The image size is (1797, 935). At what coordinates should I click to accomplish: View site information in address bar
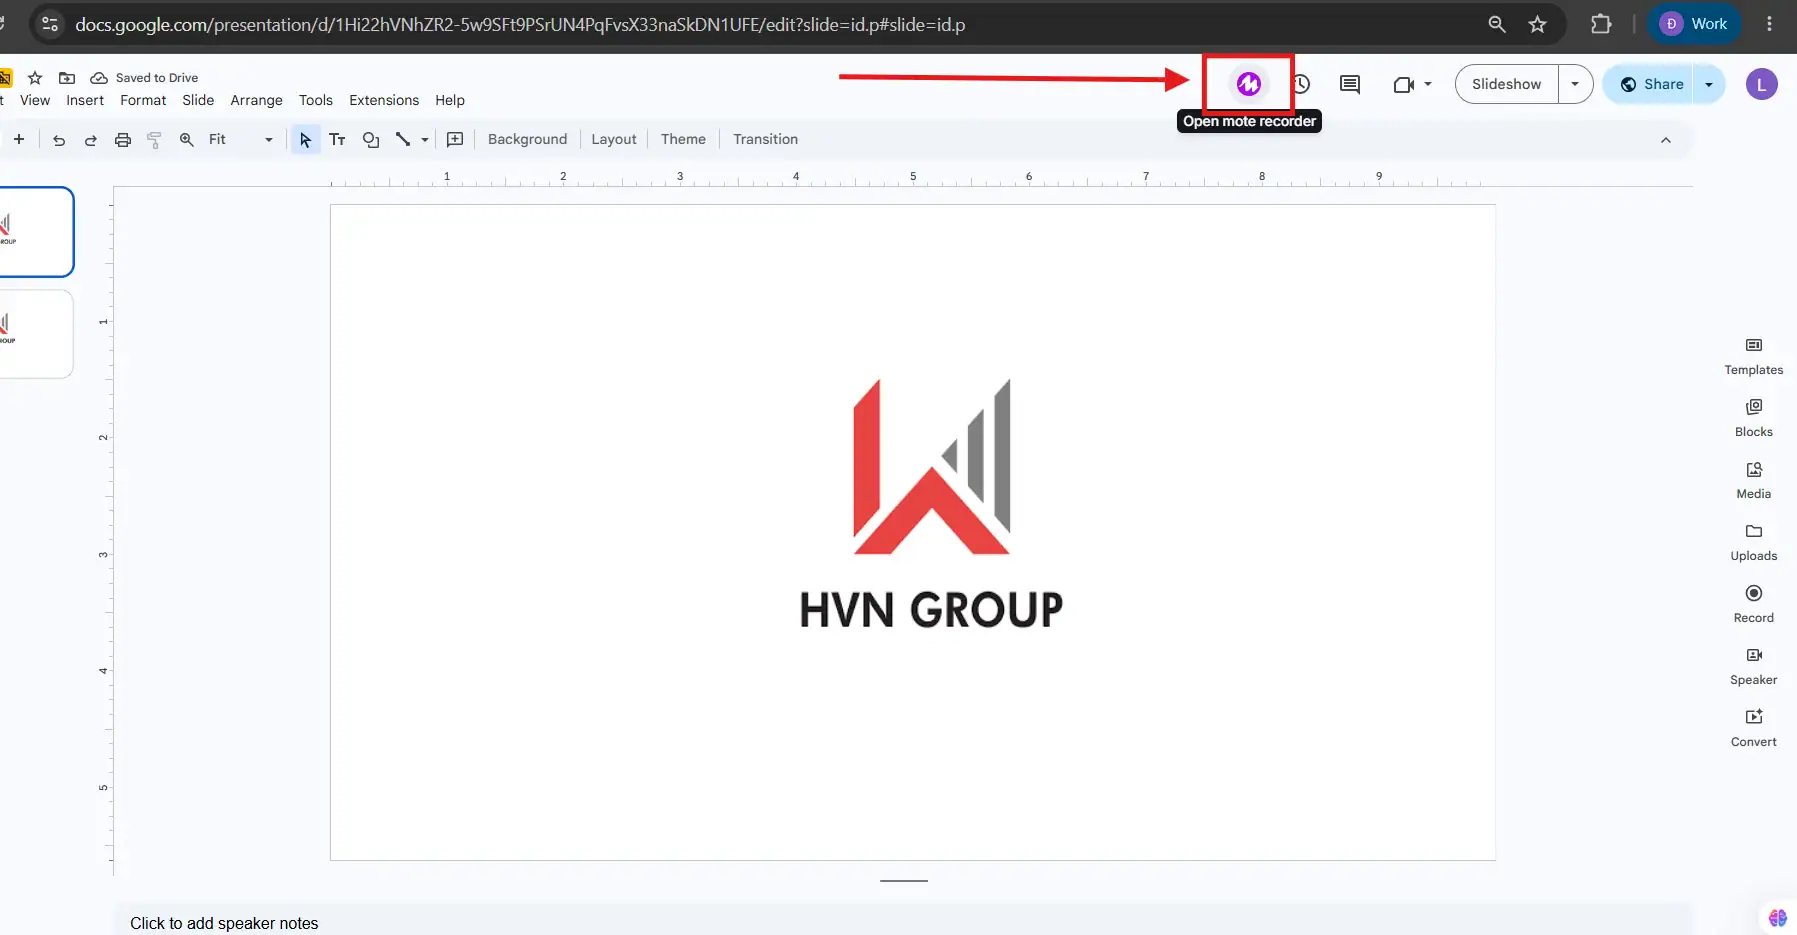[50, 24]
